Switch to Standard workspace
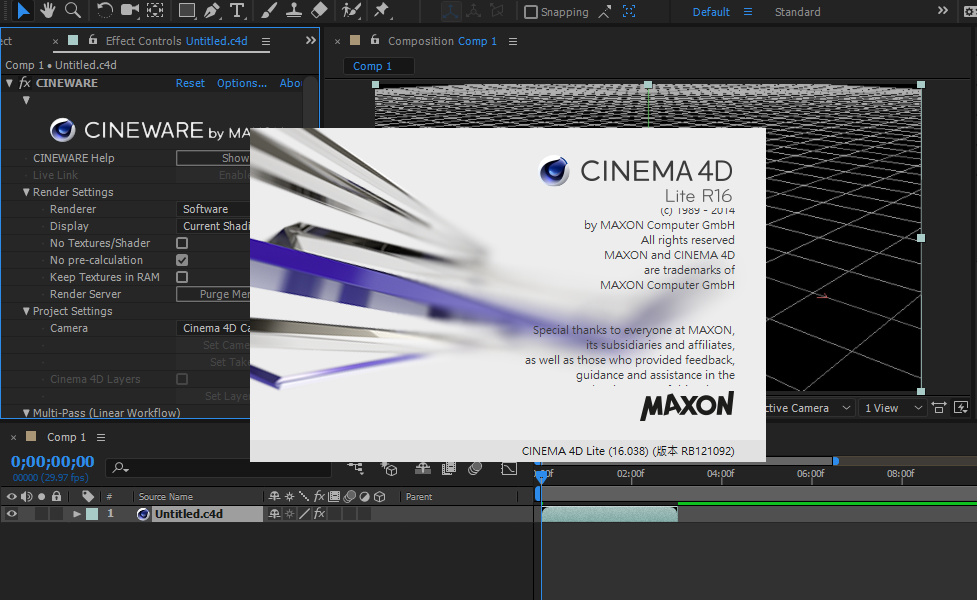Screen dimensions: 977x600 [797, 12]
